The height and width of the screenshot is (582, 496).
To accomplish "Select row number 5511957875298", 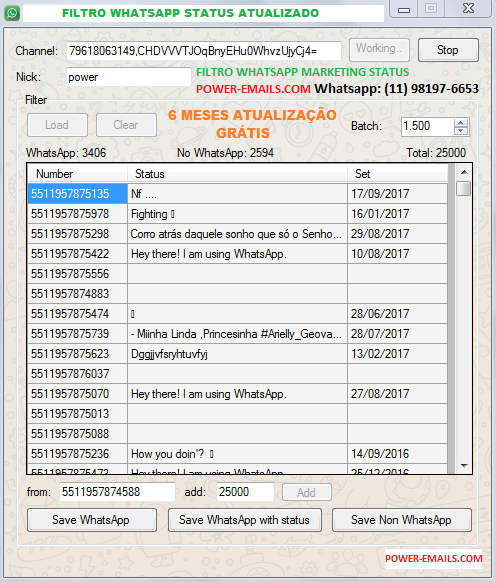I will (78, 233).
